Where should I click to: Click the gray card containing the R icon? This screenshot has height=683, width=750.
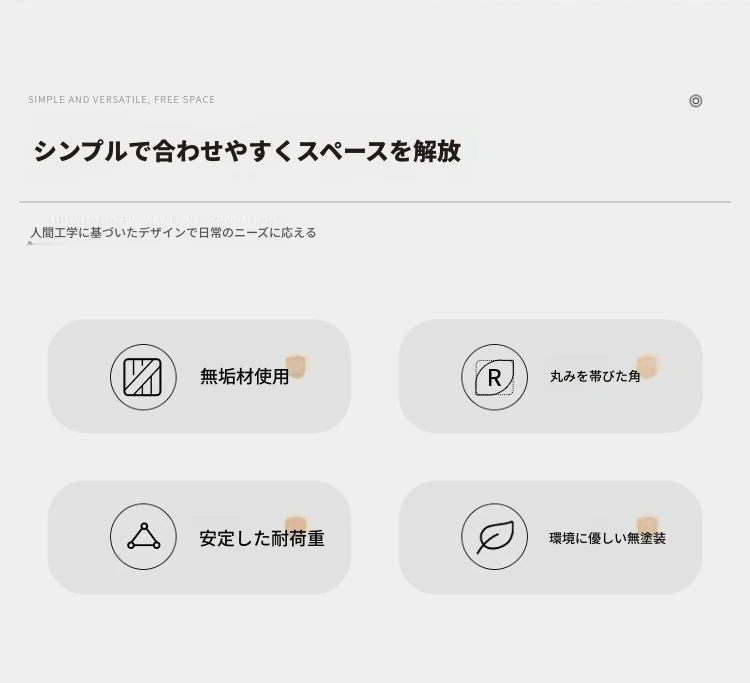[550, 376]
